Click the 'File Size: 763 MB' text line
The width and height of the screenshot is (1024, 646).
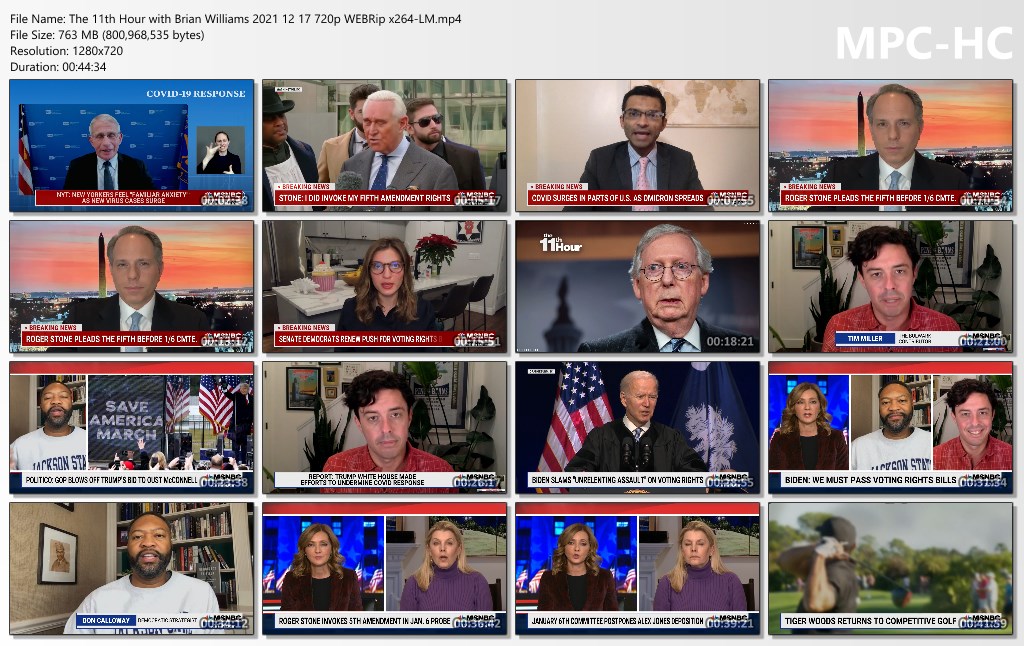[x=107, y=35]
